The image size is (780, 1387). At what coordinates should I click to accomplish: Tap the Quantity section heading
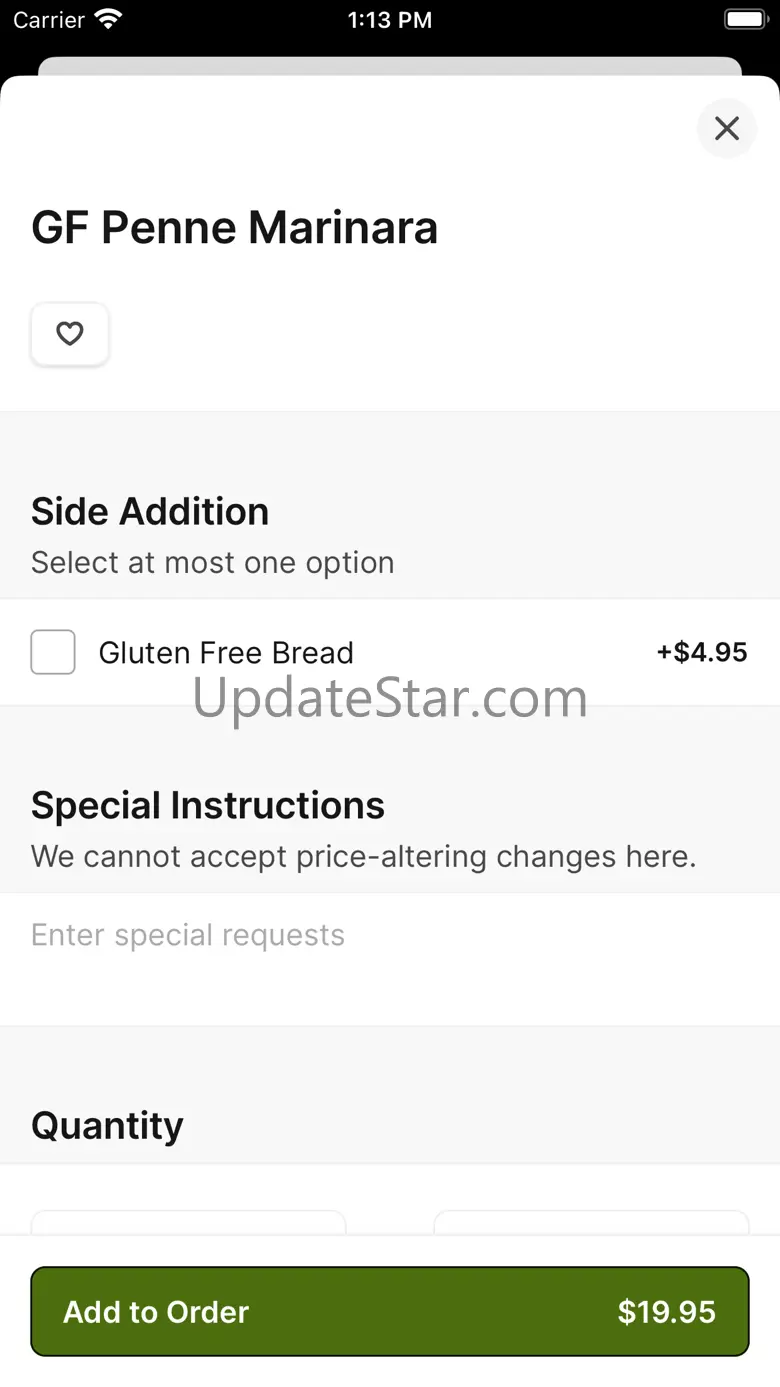pyautogui.click(x=107, y=1125)
